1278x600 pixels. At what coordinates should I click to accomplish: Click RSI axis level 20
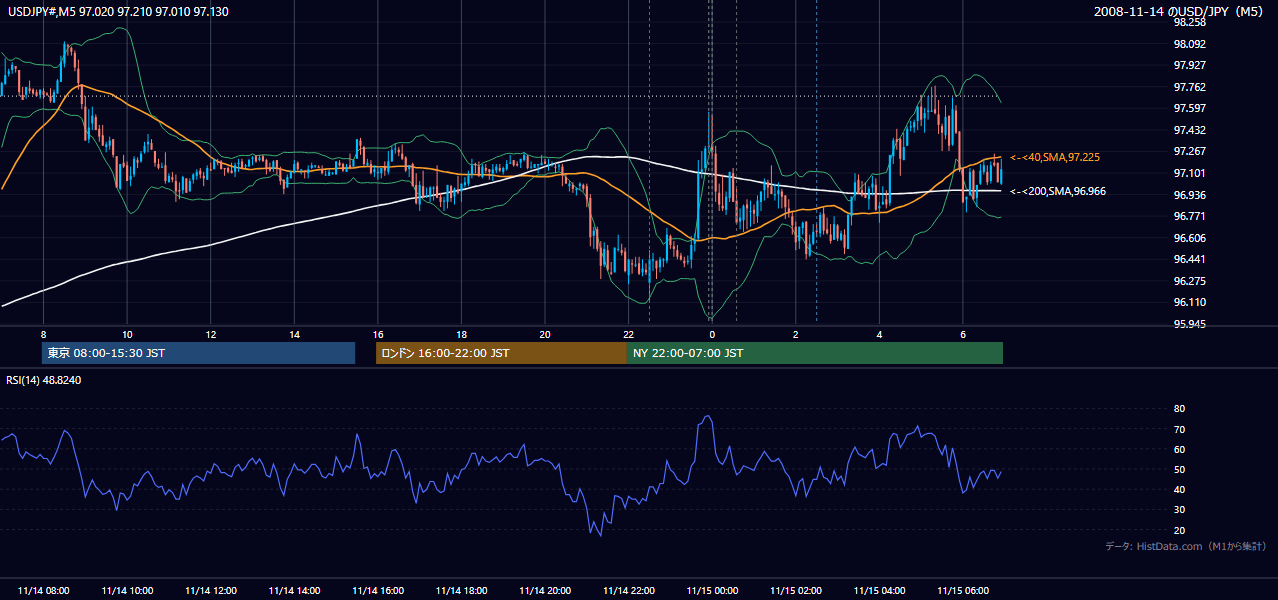(x=1179, y=530)
